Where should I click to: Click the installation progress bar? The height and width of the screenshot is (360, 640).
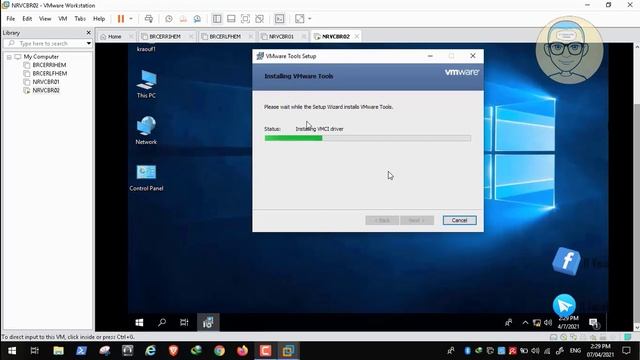coord(368,138)
